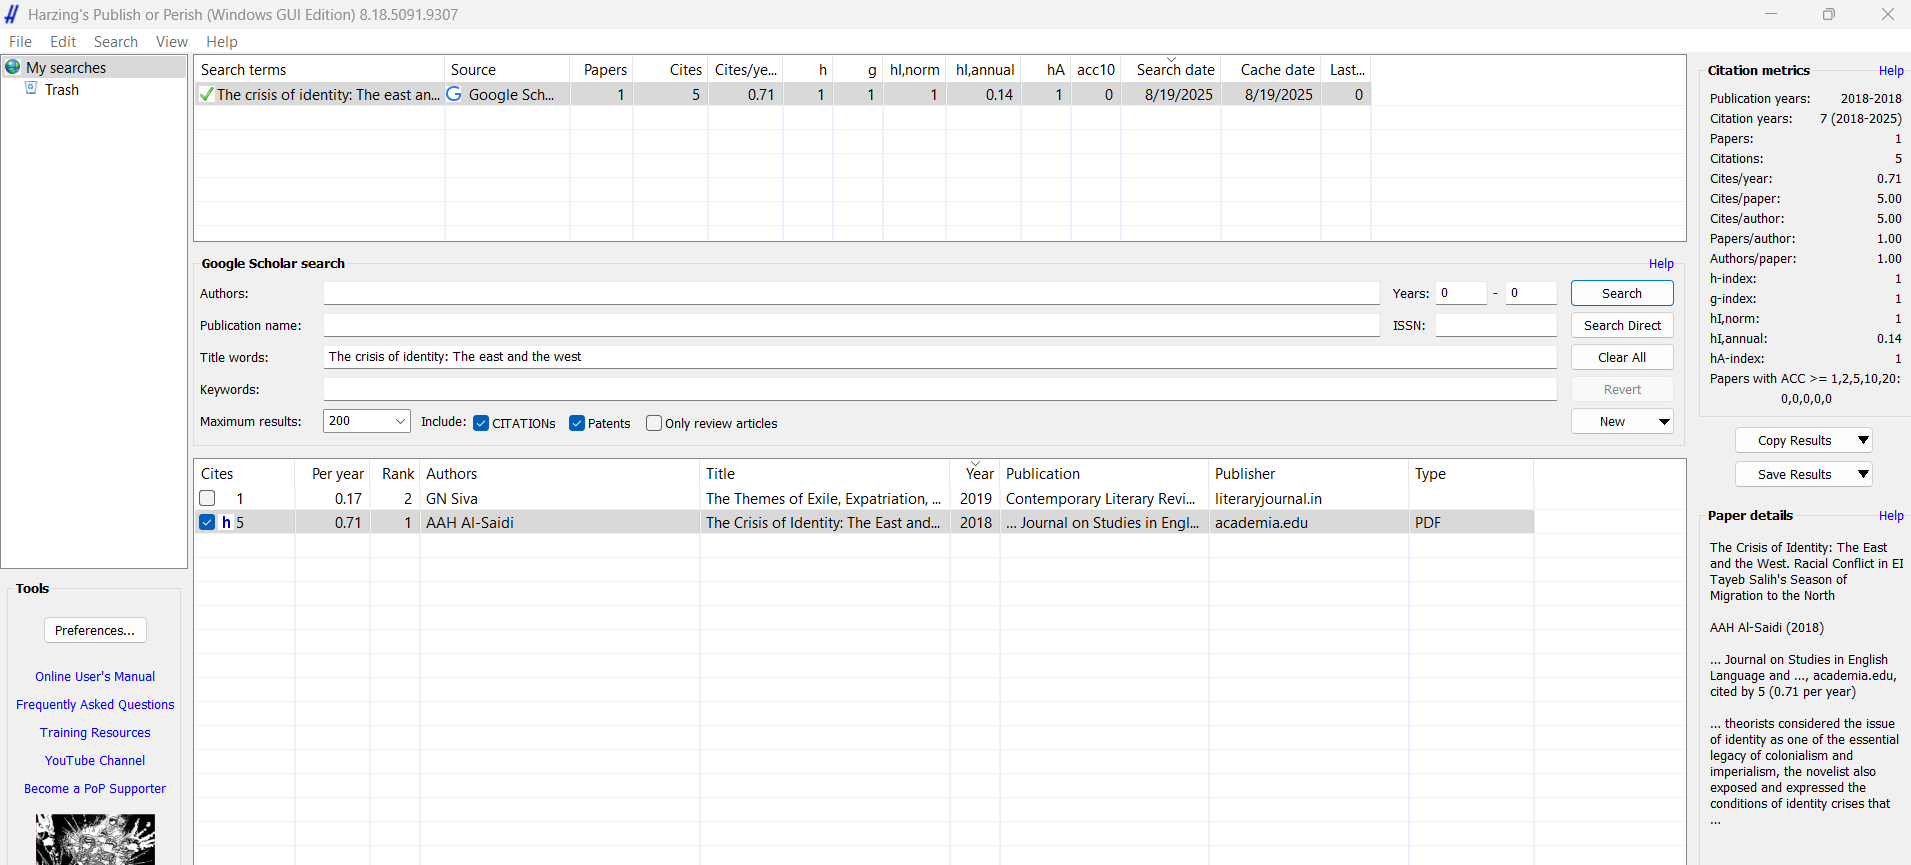This screenshot has height=865, width=1911.
Task: Open the Save Results dropdown arrow
Action: (1863, 474)
